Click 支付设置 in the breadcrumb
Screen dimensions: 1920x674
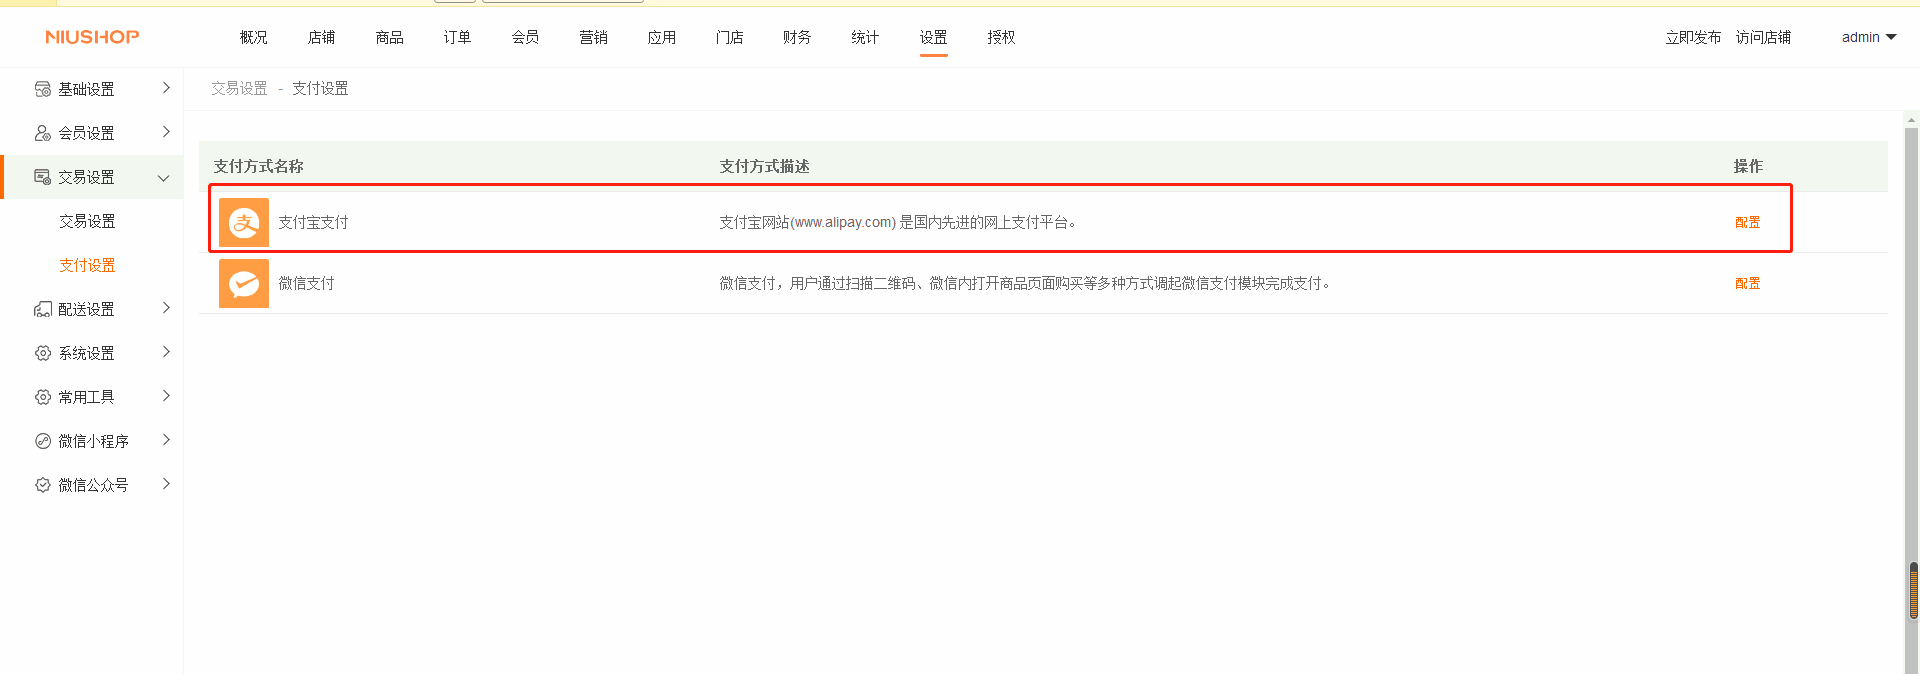click(320, 88)
